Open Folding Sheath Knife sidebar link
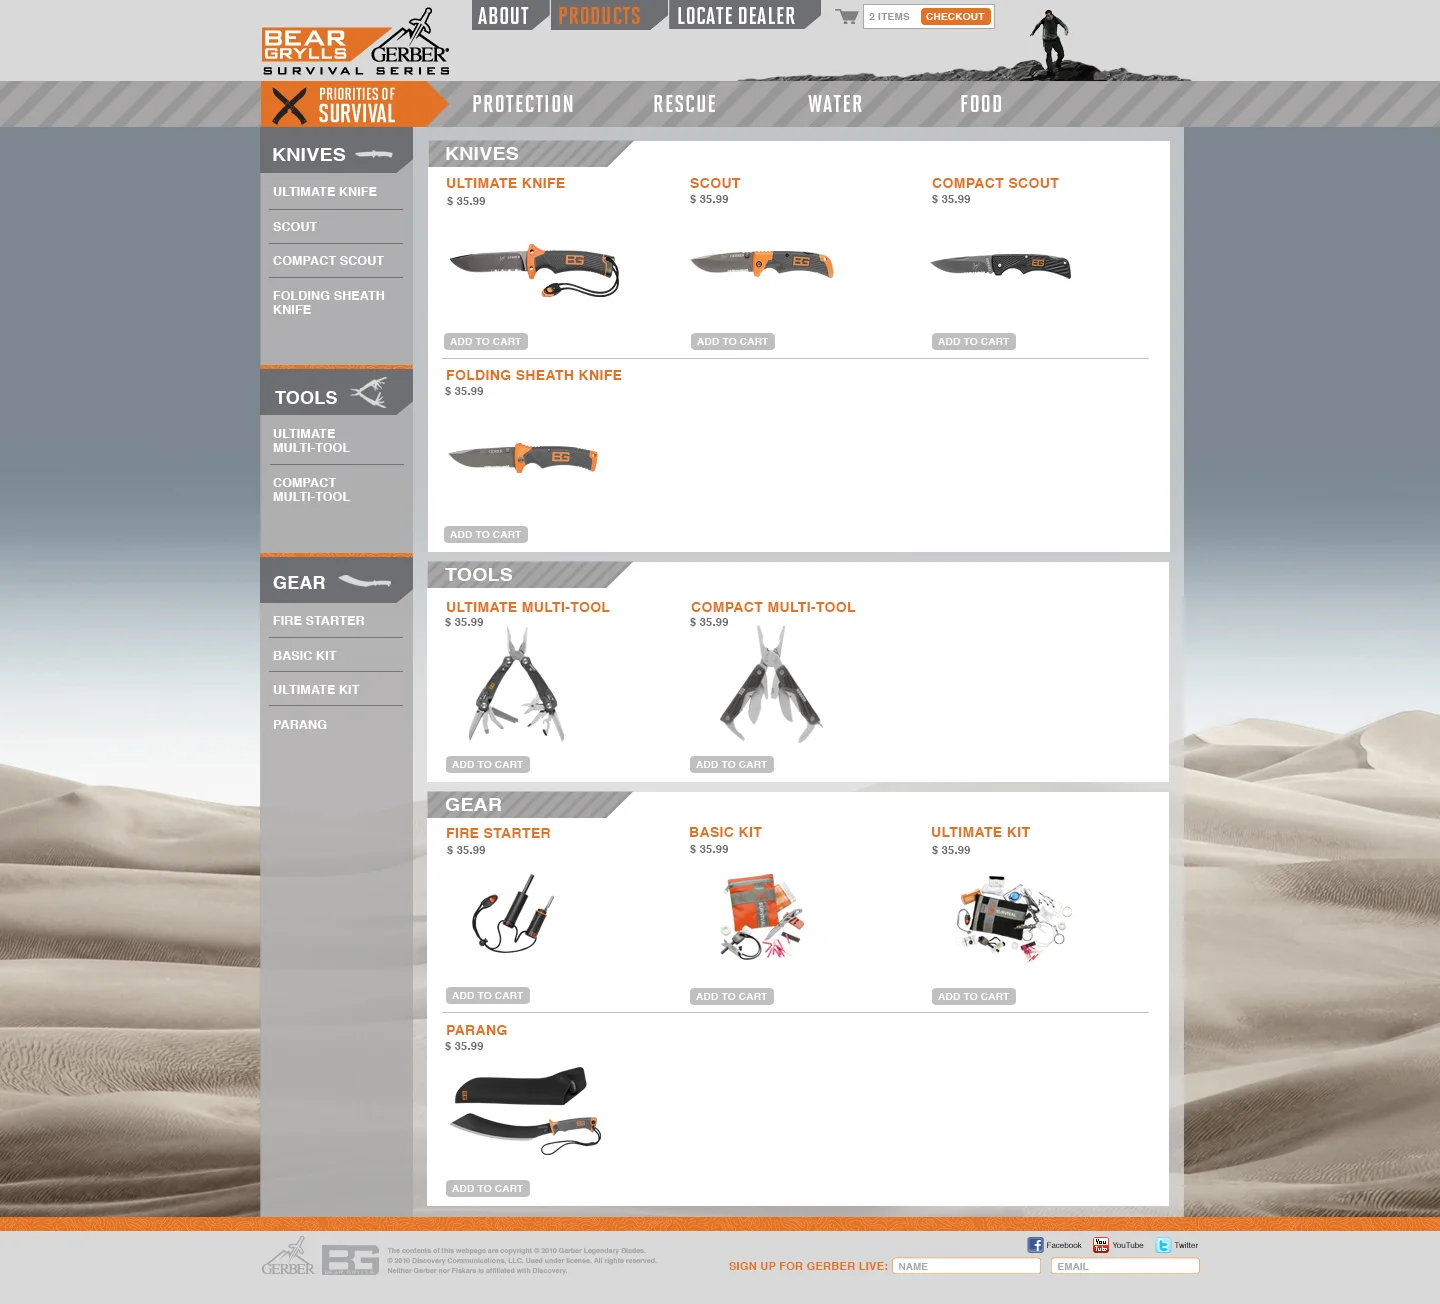 (x=329, y=303)
